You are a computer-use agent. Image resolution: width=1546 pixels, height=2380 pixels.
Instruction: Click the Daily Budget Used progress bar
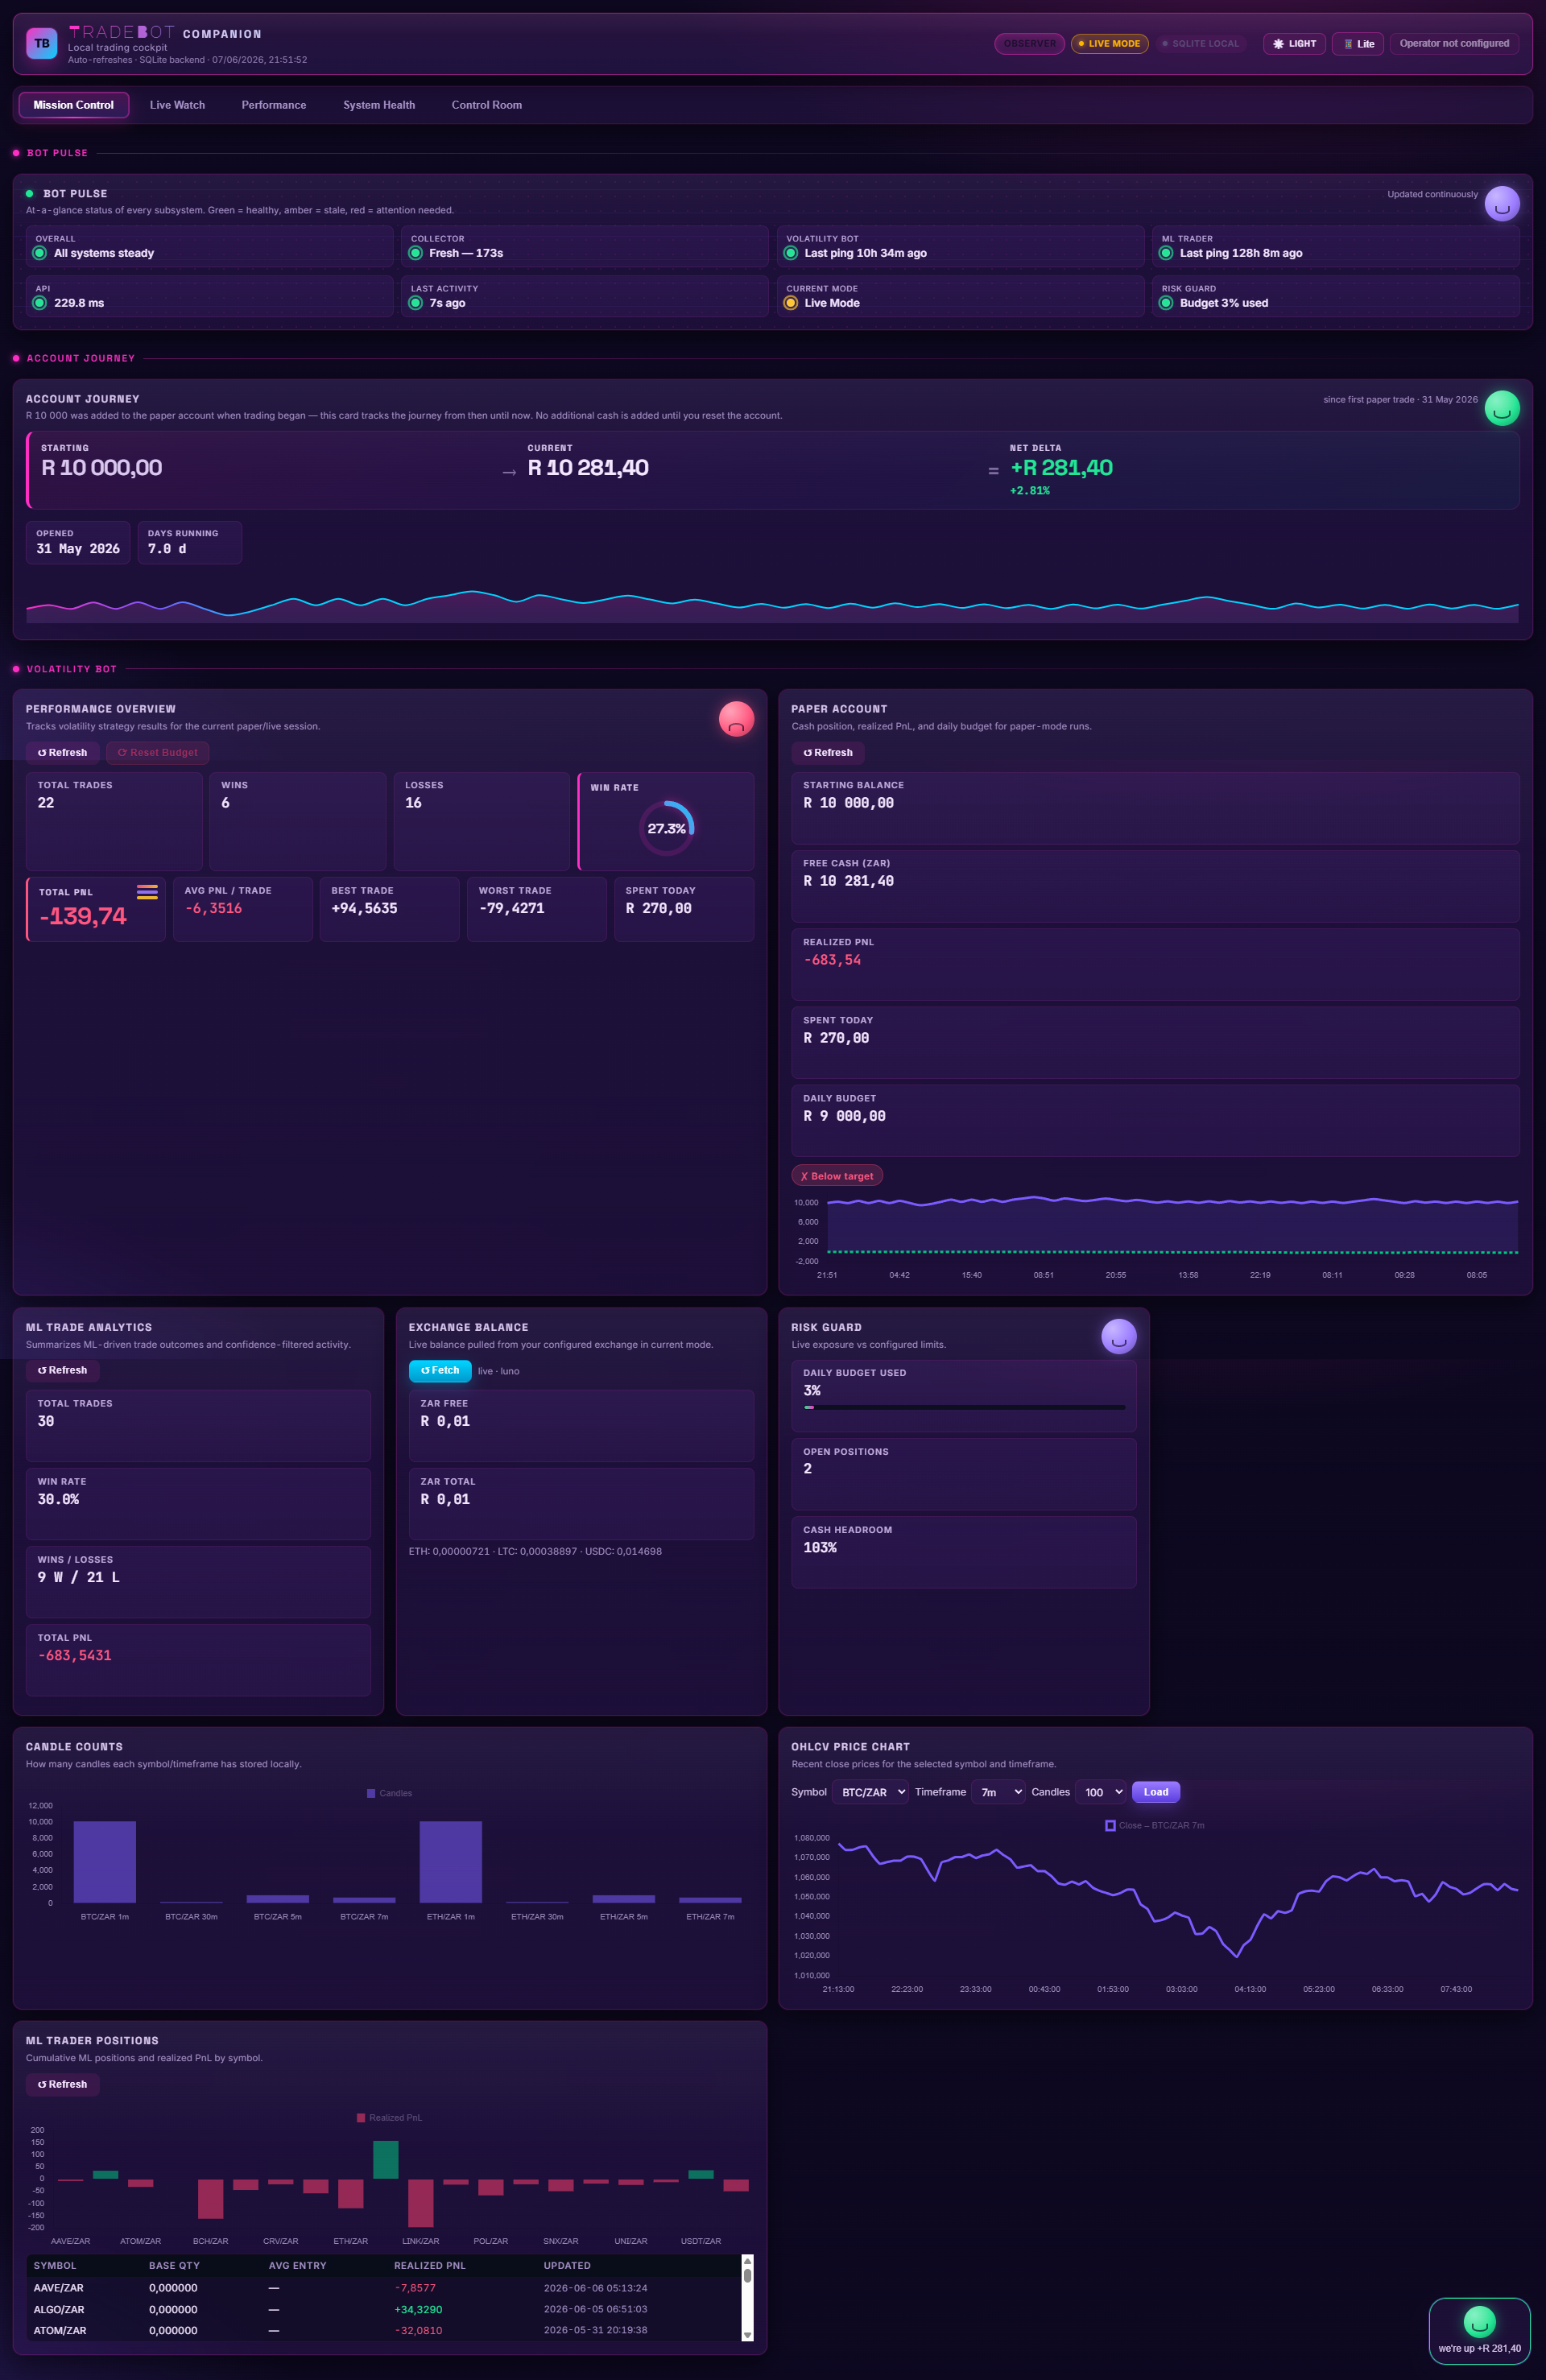(x=964, y=1407)
